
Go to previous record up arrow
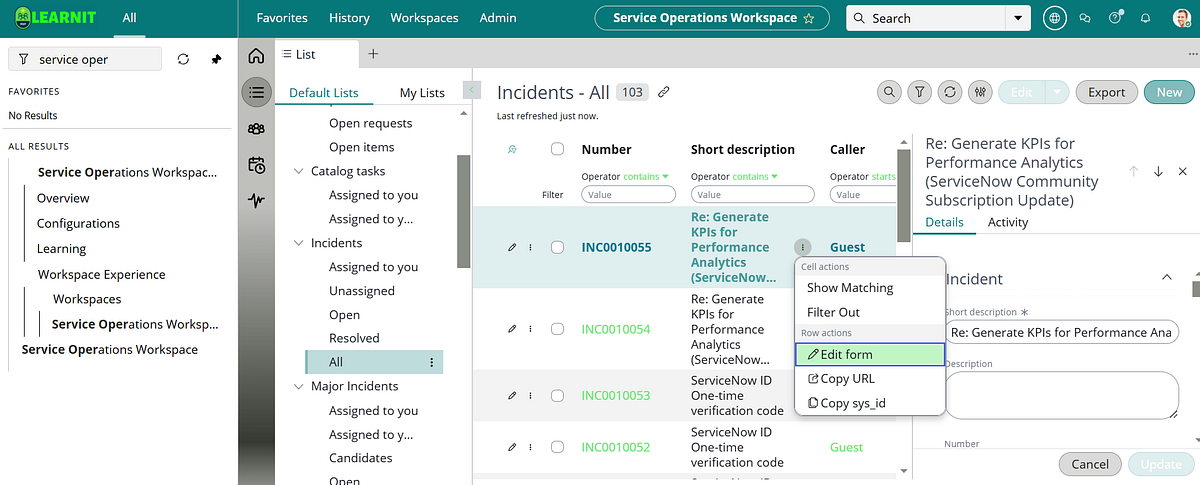tap(1133, 171)
